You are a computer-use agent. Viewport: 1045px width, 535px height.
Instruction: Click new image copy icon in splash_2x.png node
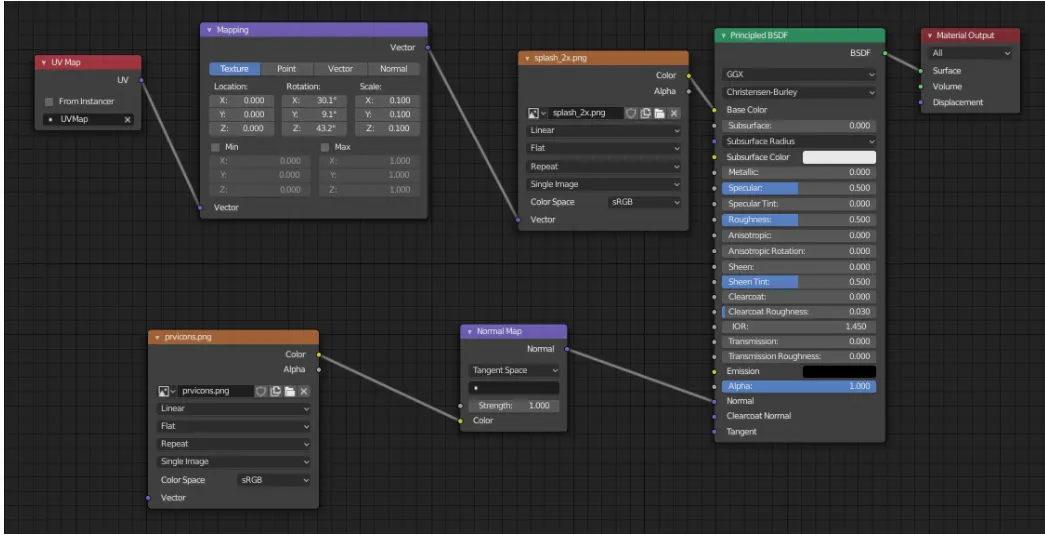click(x=645, y=113)
